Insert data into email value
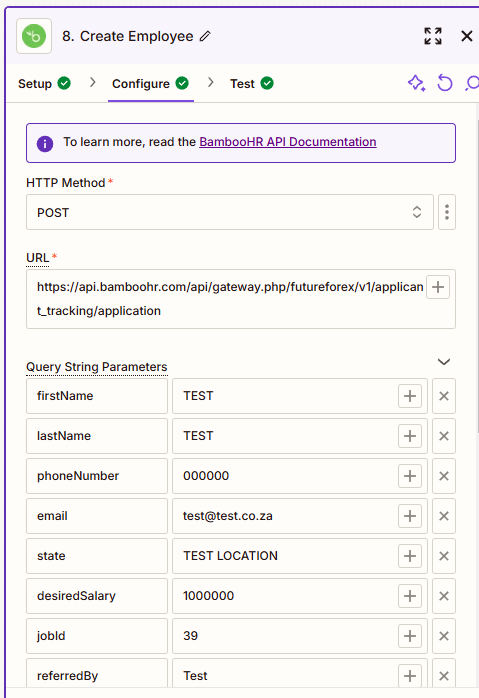479x698 pixels. click(410, 516)
